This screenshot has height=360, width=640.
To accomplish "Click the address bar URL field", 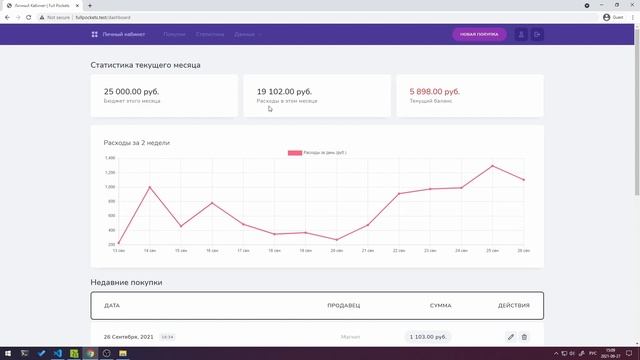I will 318,18.
